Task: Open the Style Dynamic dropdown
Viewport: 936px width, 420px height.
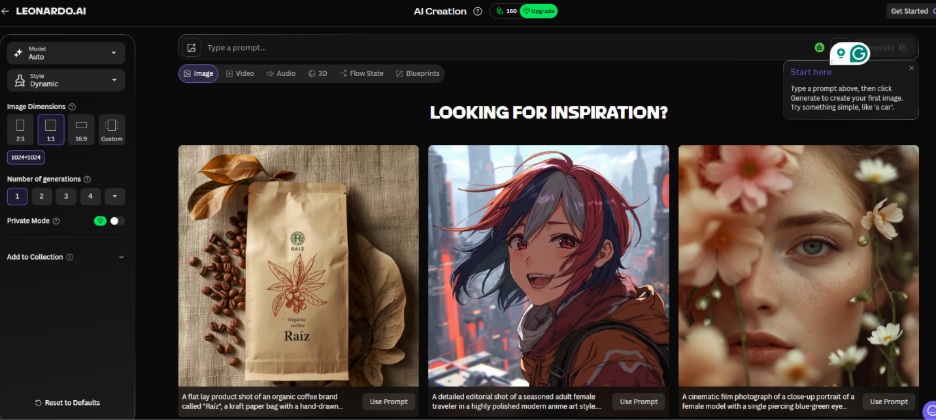Action: click(x=66, y=81)
